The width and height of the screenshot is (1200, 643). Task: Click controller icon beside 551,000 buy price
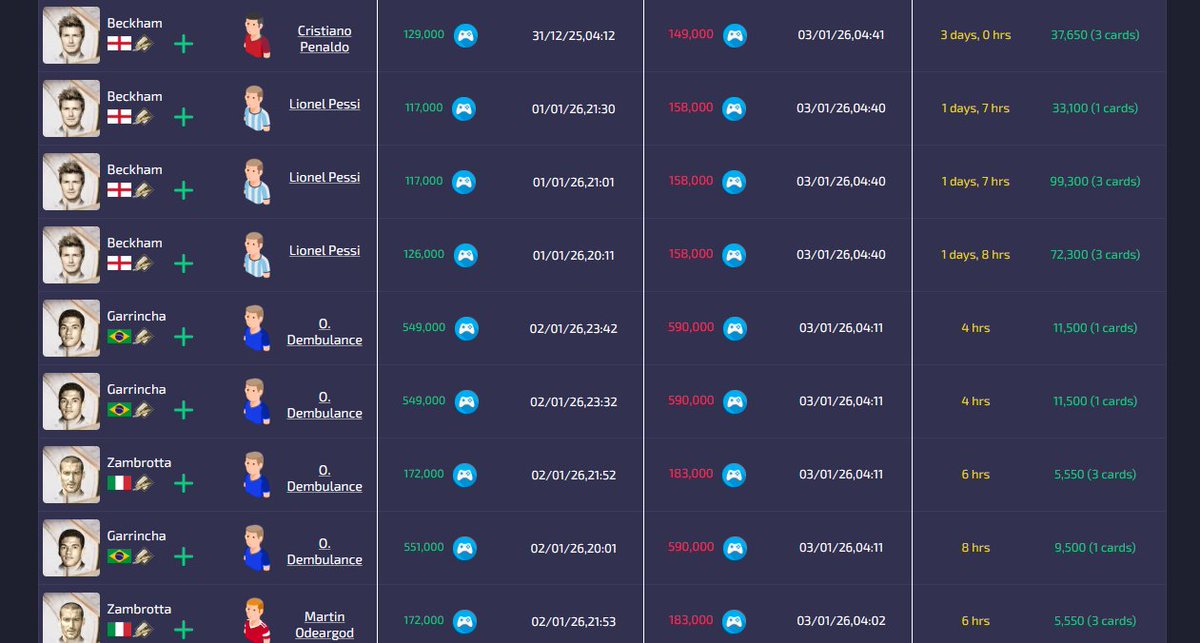pyautogui.click(x=465, y=548)
